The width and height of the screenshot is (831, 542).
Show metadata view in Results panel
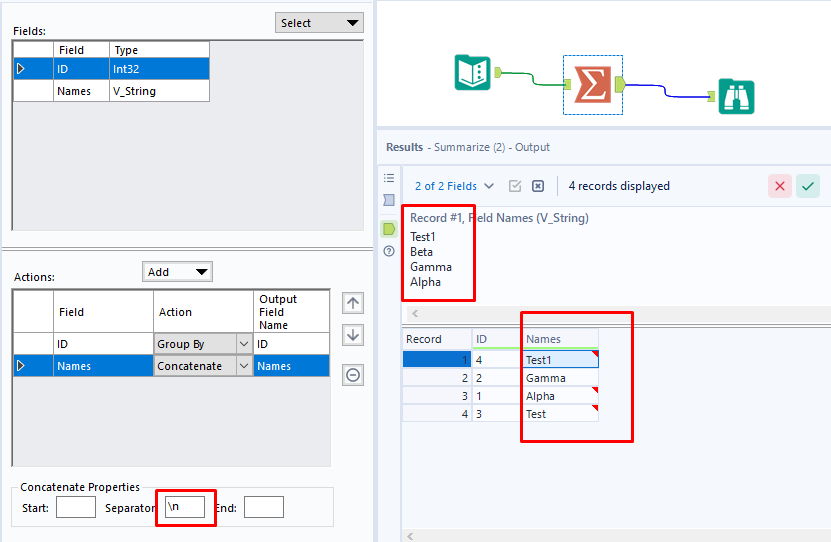(x=389, y=200)
